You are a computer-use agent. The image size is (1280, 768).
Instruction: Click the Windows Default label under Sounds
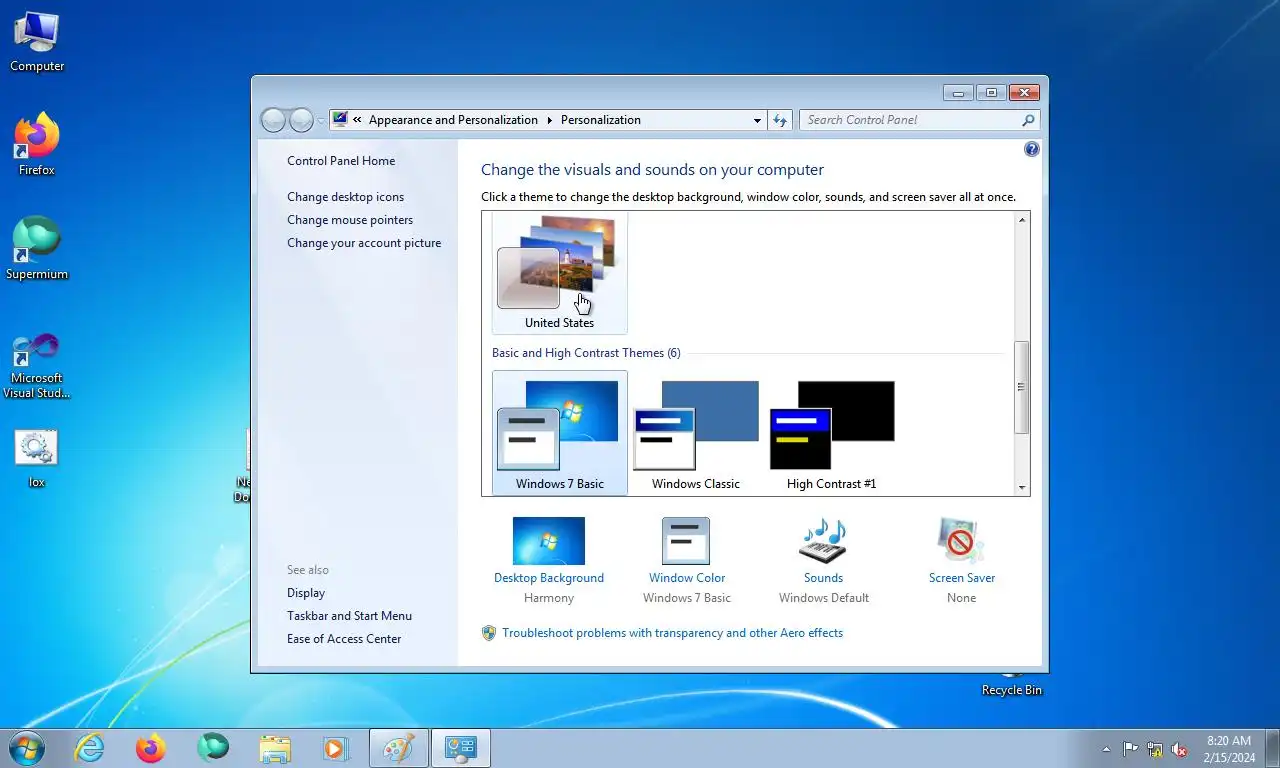[x=824, y=598]
